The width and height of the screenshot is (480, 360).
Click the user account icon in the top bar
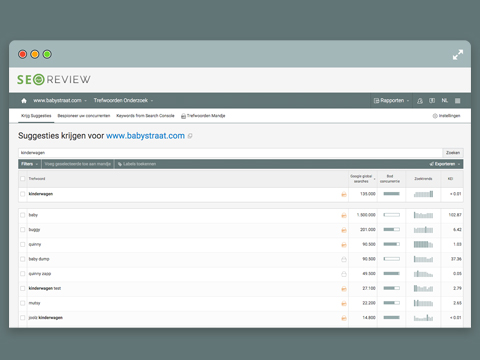point(420,101)
